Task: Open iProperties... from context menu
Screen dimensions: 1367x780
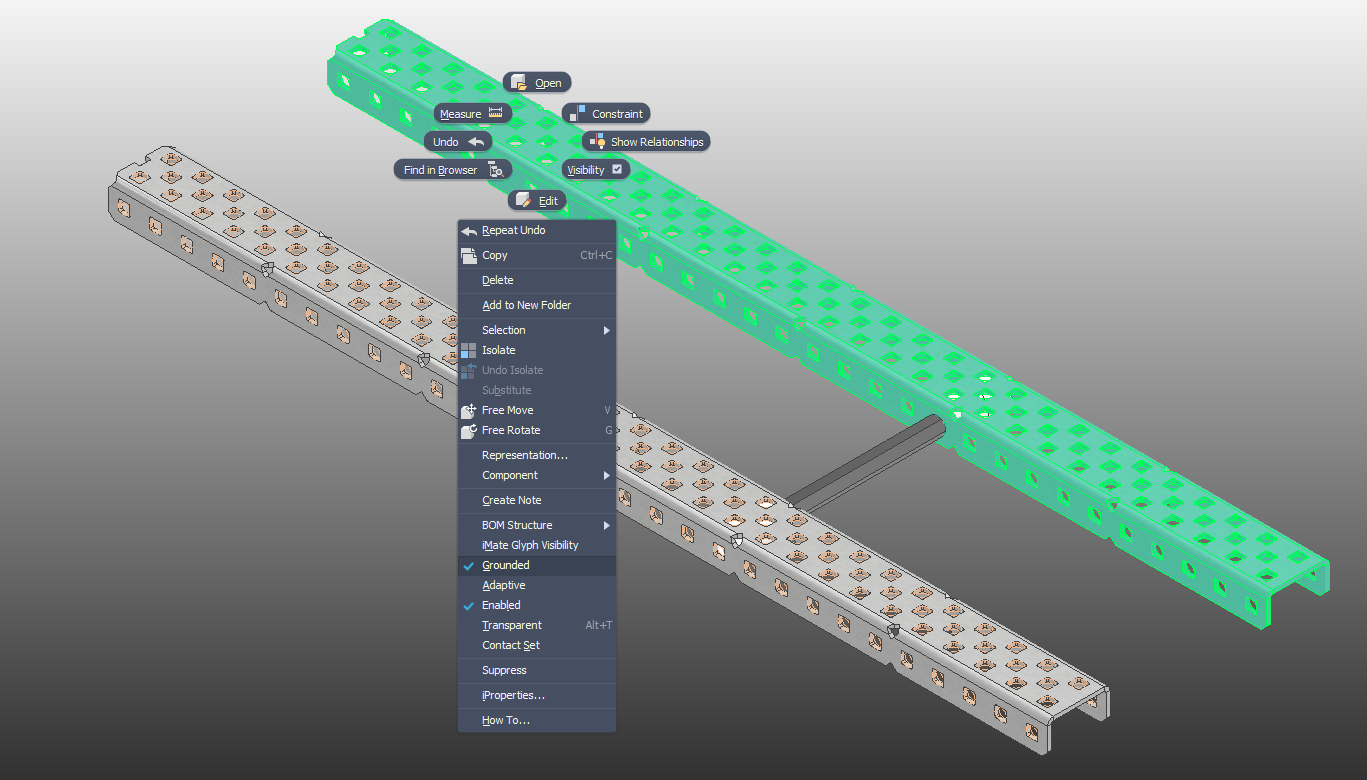Action: 537,695
